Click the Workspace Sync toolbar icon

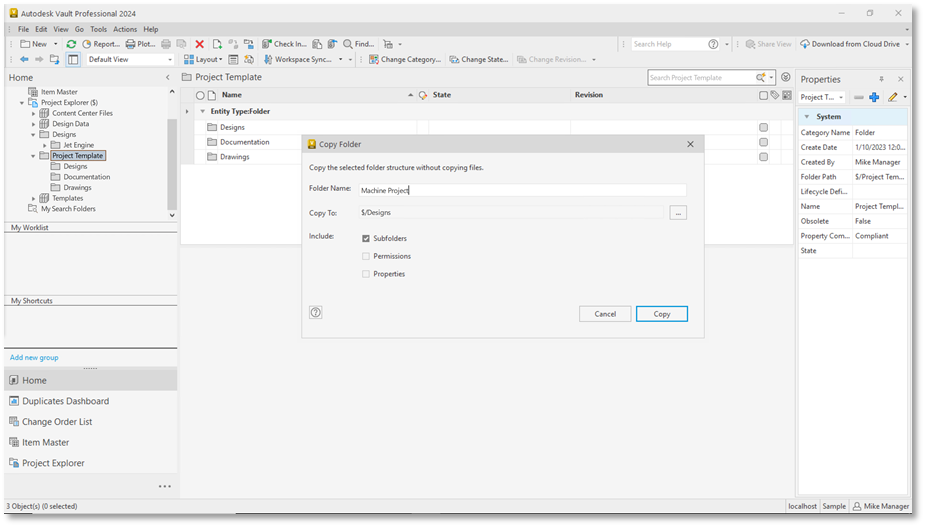(268, 60)
